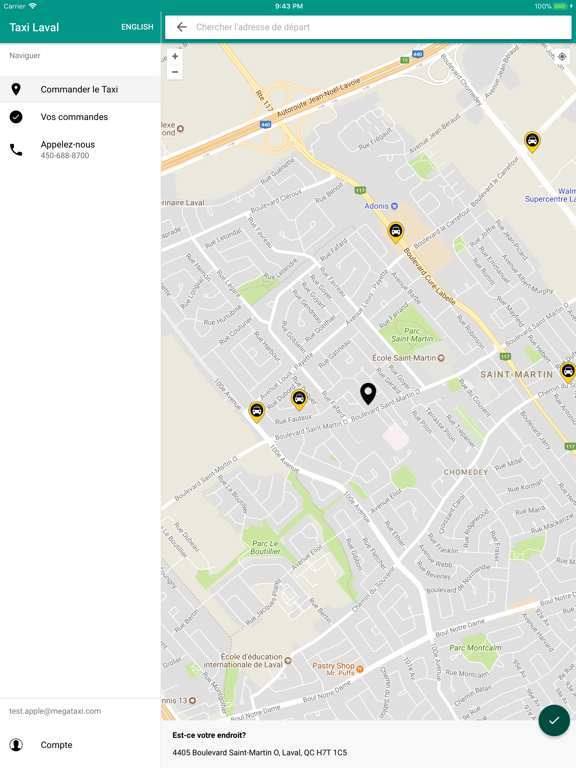Open Commander le Taxi menu item
The height and width of the screenshot is (768, 576).
(80, 89)
